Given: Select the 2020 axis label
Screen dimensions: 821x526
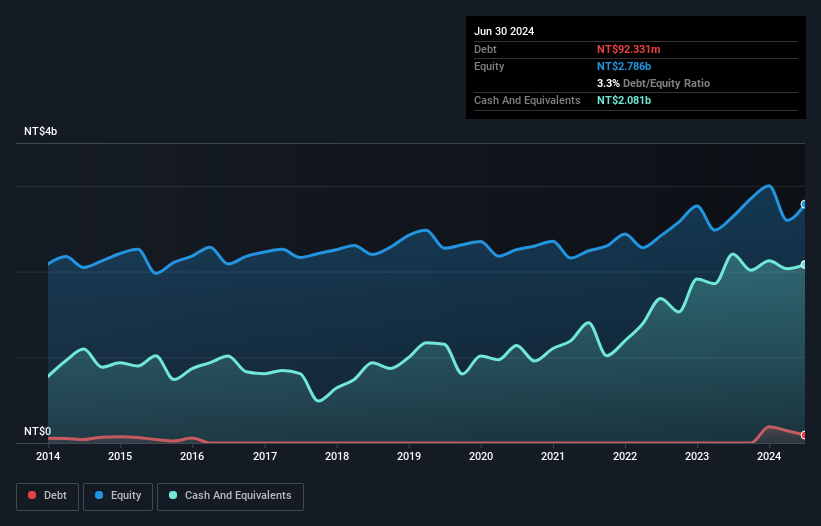Looking at the screenshot, I should [481, 456].
